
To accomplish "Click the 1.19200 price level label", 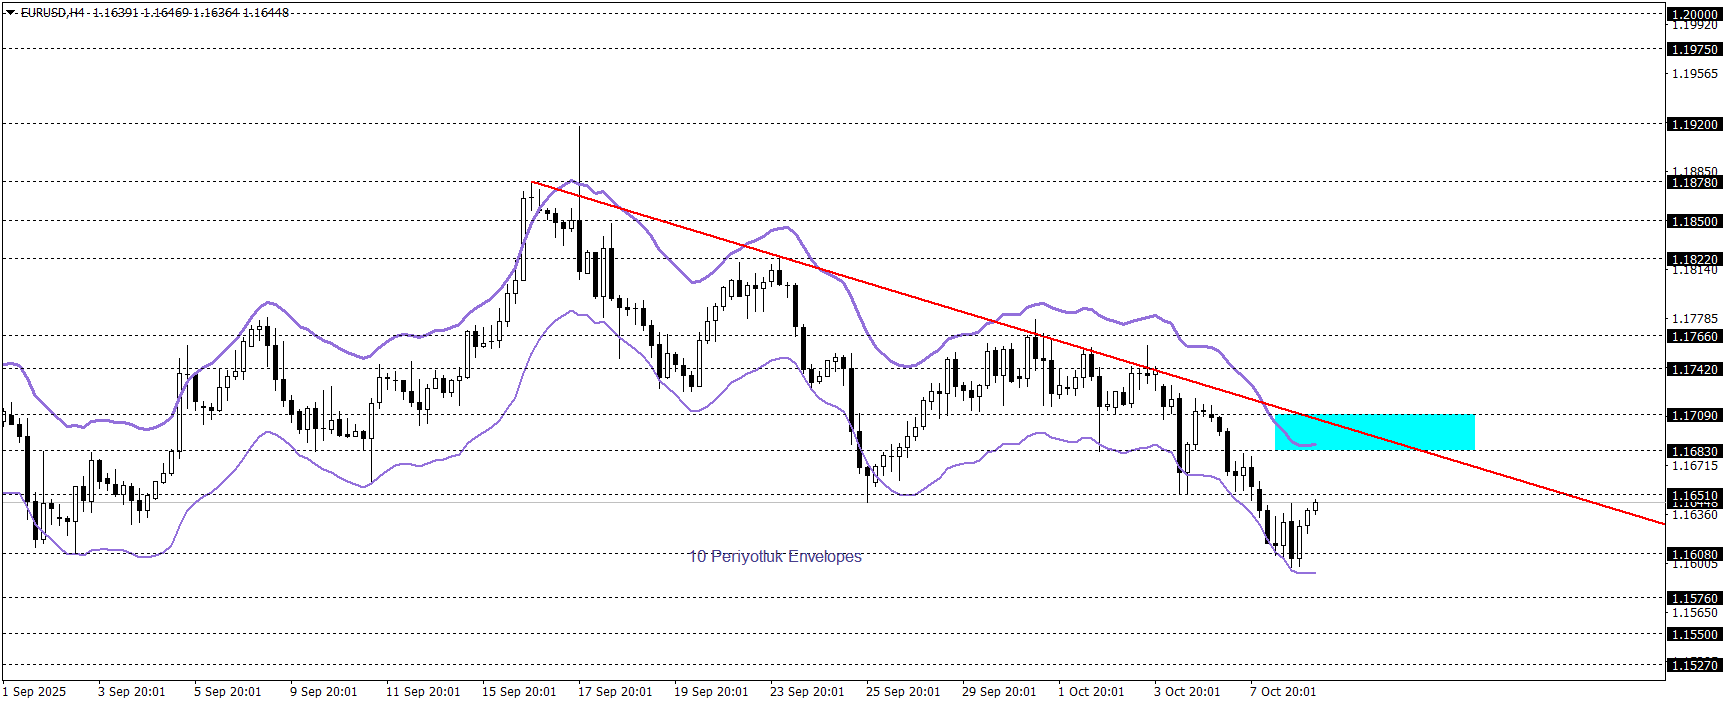I will point(1694,125).
